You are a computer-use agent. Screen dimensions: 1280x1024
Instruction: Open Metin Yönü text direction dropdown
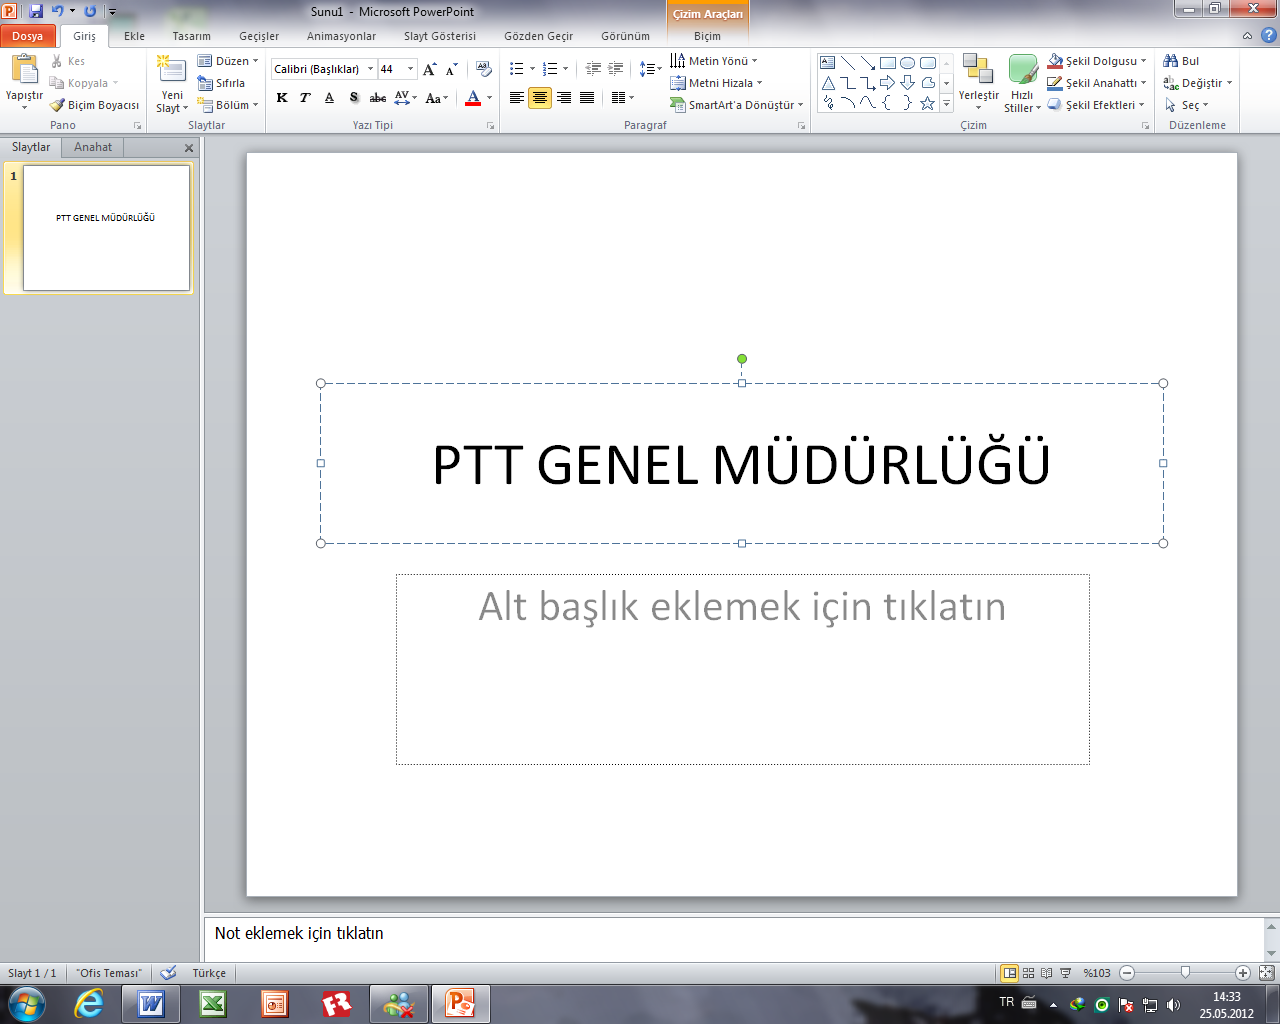[713, 61]
